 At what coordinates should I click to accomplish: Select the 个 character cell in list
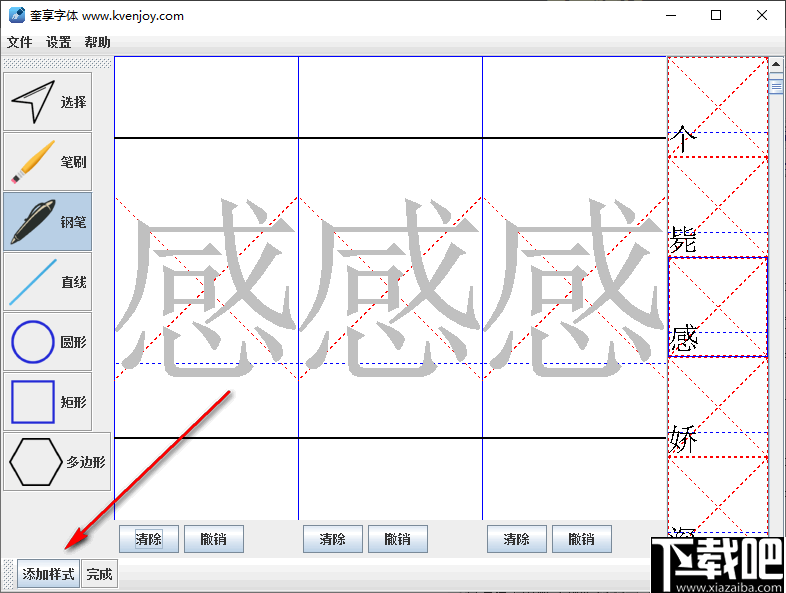718,107
